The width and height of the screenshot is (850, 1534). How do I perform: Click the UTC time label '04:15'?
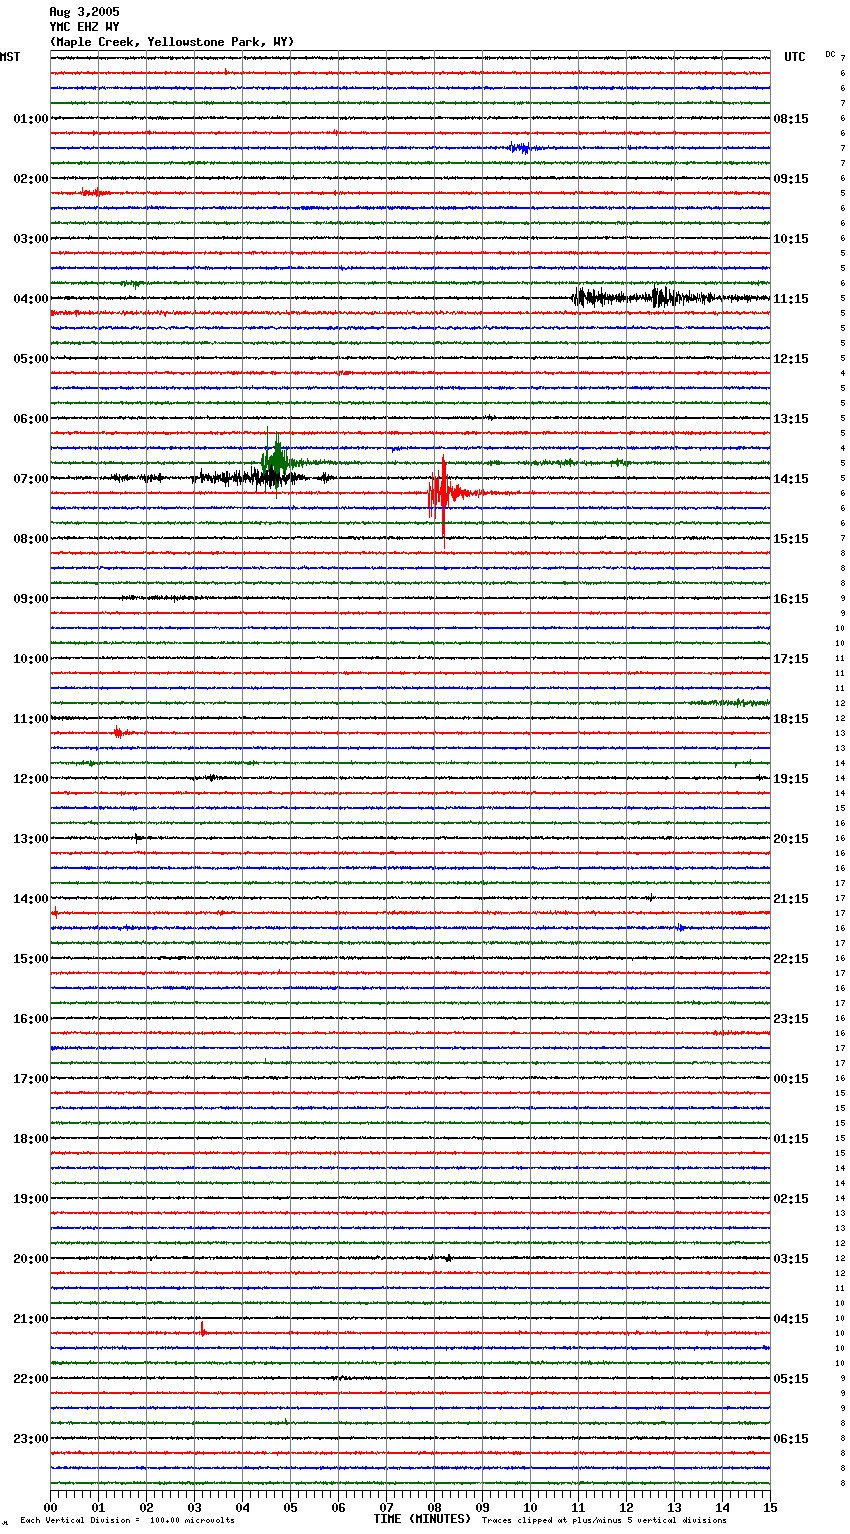coord(791,1319)
